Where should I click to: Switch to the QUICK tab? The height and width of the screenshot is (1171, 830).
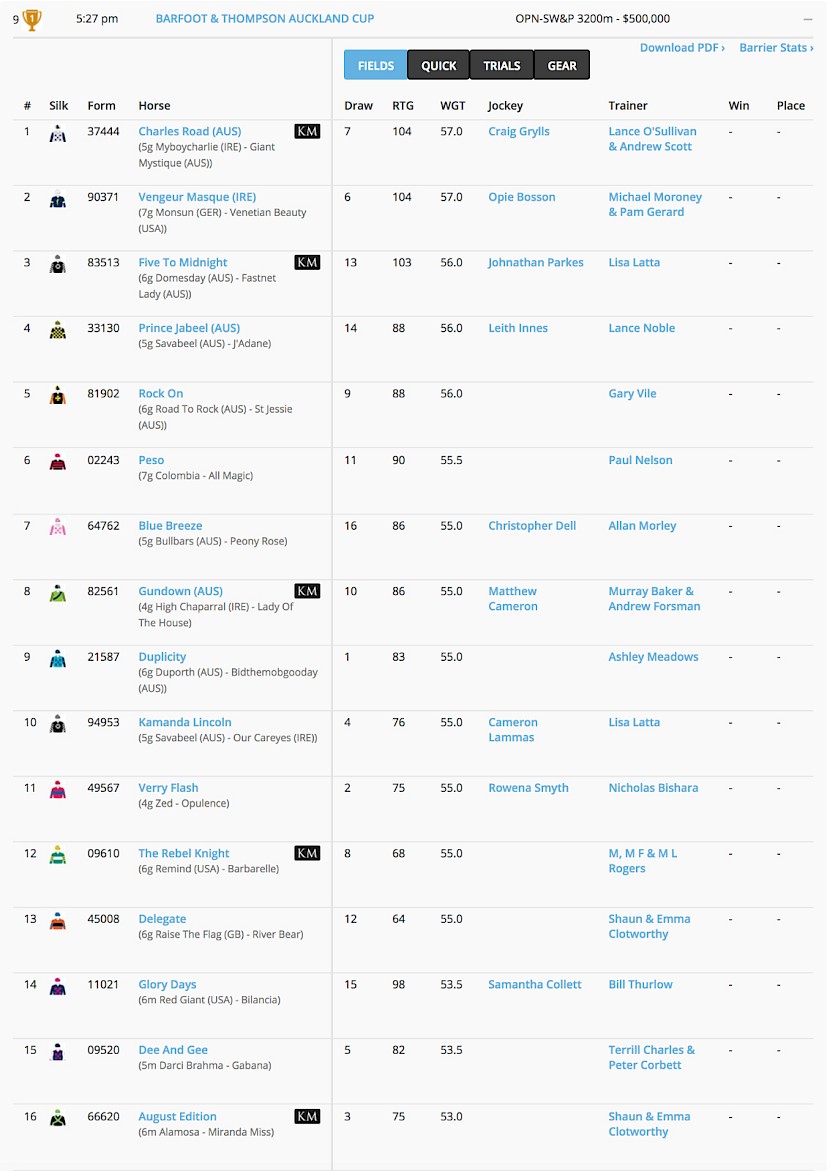439,65
